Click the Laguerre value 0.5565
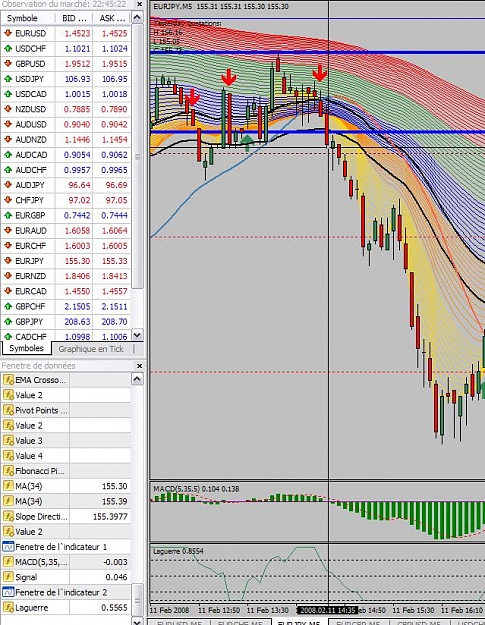Image resolution: width=485 pixels, height=625 pixels. (114, 607)
